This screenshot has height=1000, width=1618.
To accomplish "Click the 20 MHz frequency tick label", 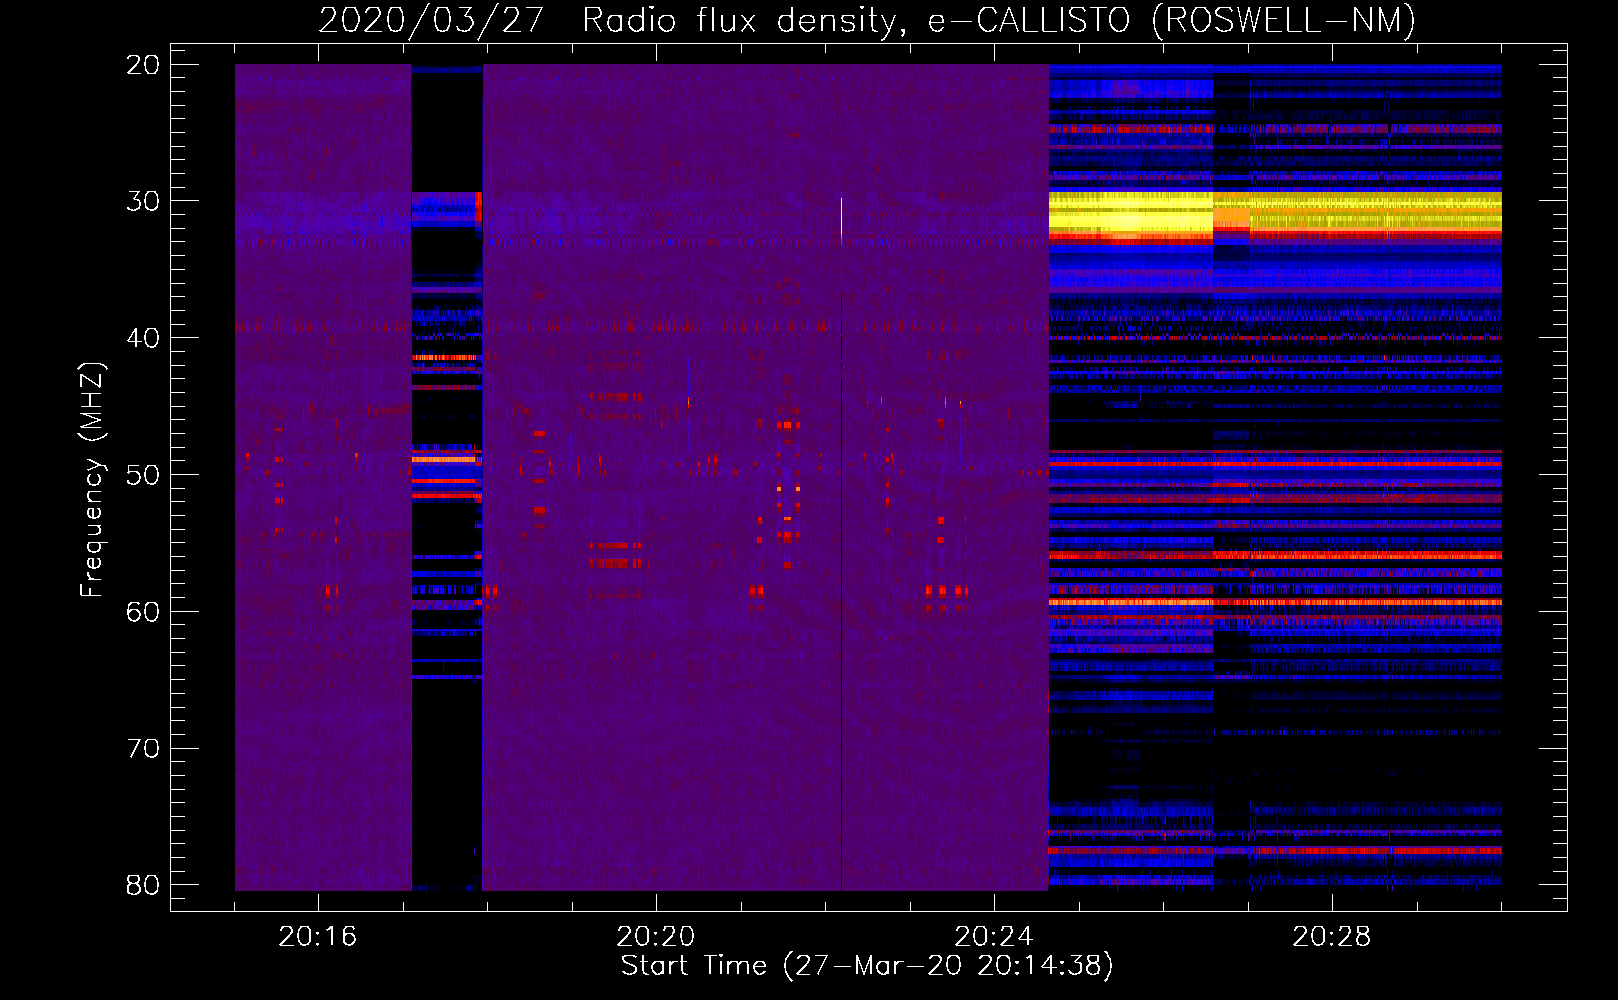I will point(143,65).
